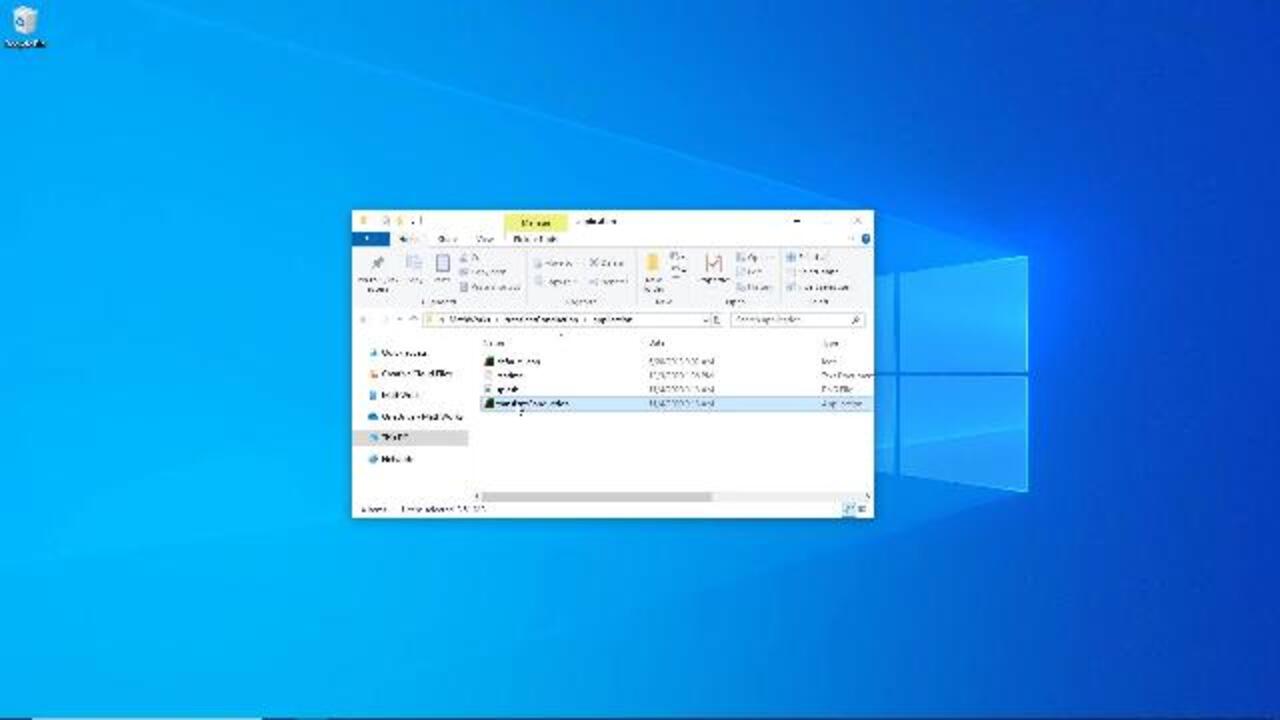Viewport: 1280px width, 720px height.
Task: Refresh the folder beside the address bar
Action: 716,320
